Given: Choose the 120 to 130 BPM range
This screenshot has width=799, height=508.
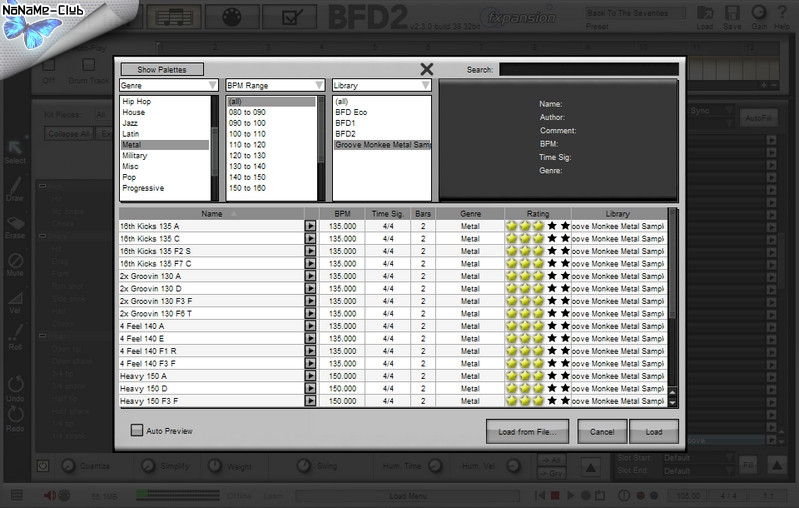Looking at the screenshot, I should click(x=246, y=156).
